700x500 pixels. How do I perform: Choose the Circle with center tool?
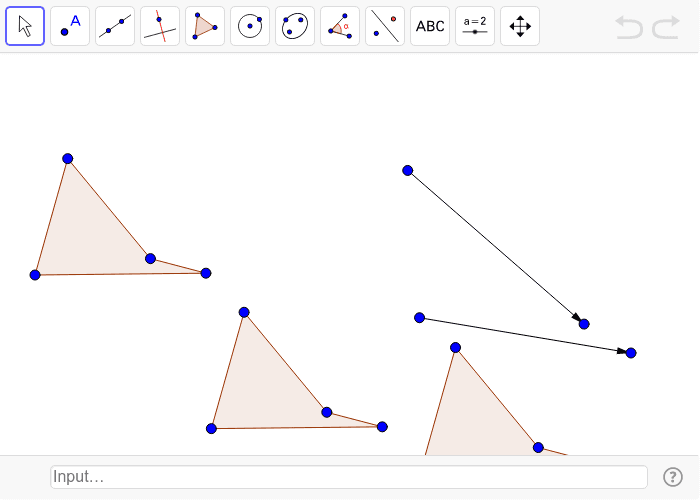[250, 26]
